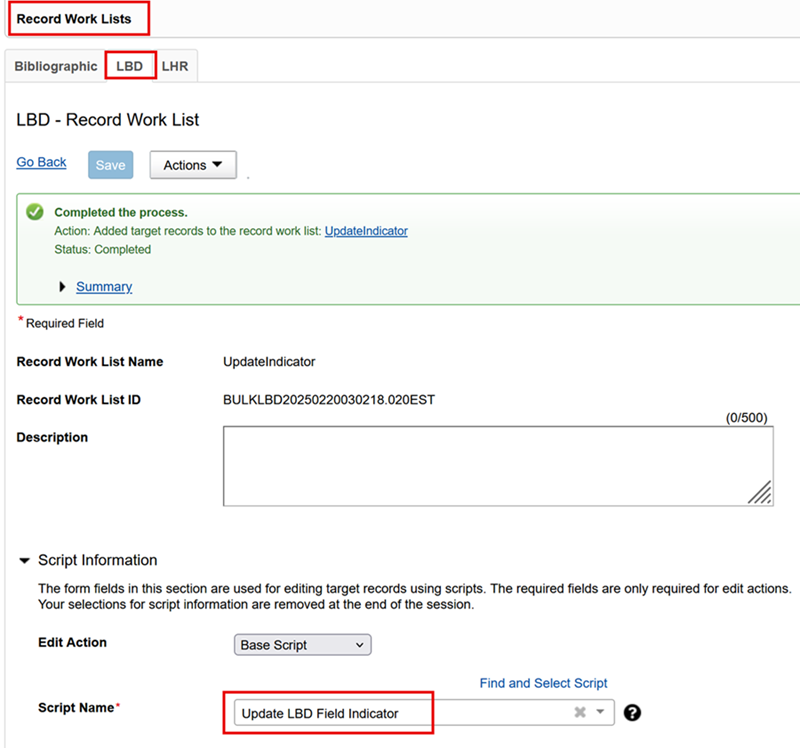Open the LHR tab
800x748 pixels.
(175, 66)
